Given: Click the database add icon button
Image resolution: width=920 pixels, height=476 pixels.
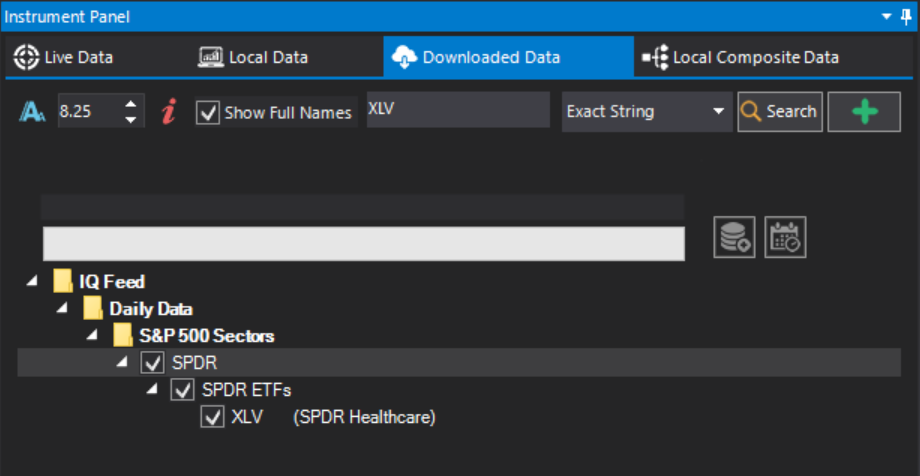Looking at the screenshot, I should coord(734,237).
